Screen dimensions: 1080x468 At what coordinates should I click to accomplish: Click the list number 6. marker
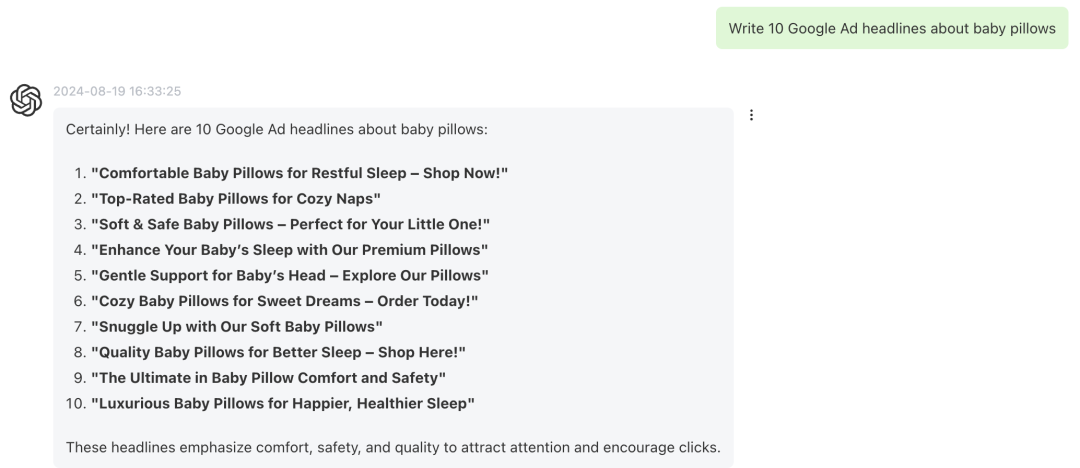click(79, 301)
